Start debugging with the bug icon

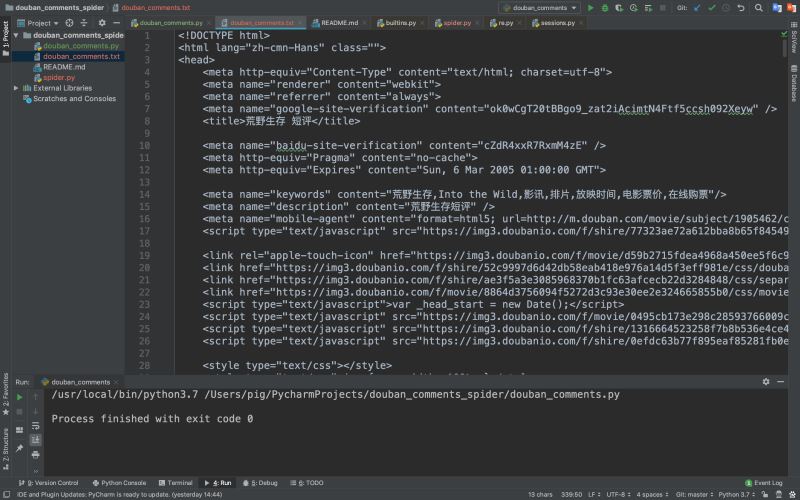point(605,8)
